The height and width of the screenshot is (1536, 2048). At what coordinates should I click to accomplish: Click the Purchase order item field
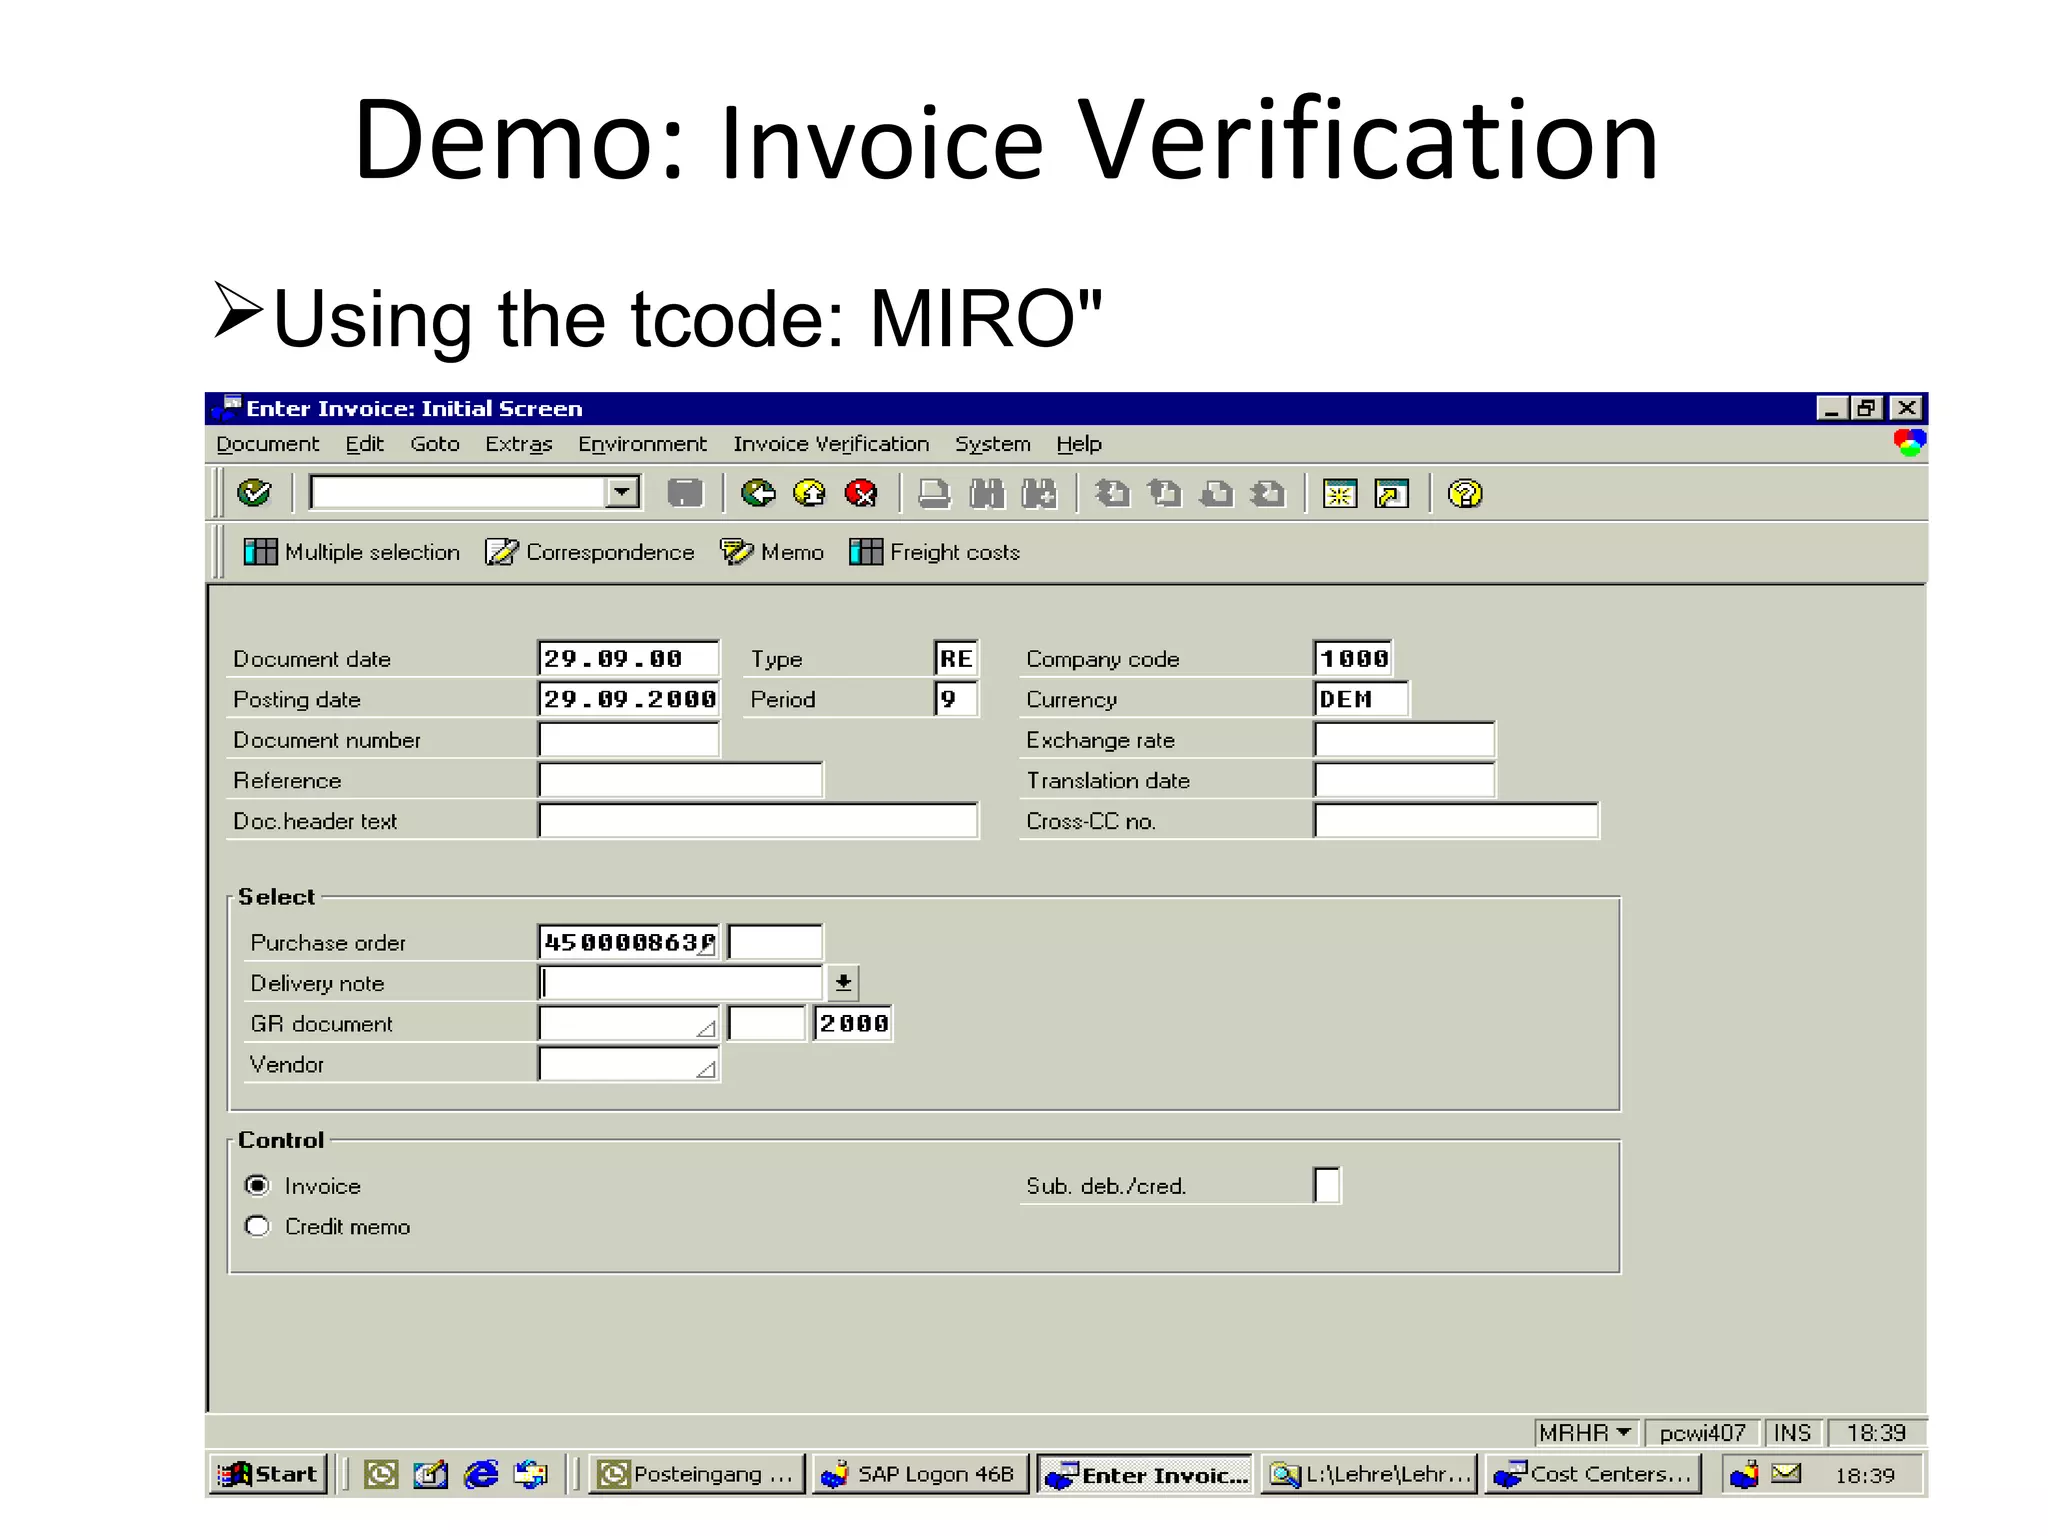[775, 942]
